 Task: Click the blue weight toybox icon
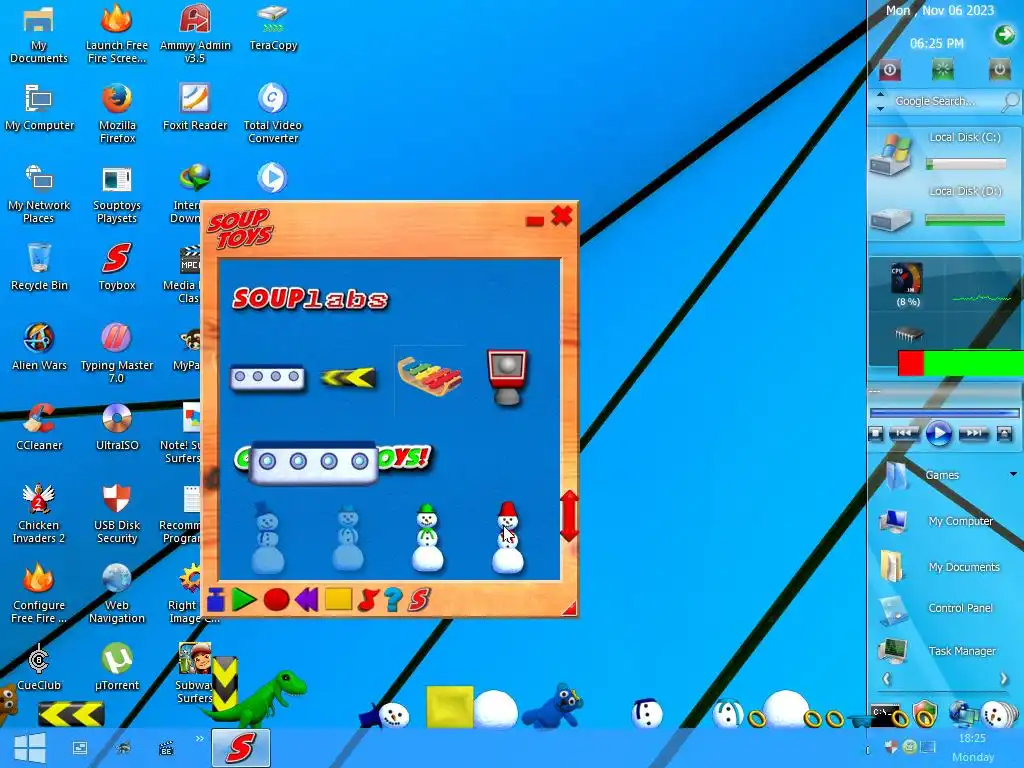pos(216,600)
